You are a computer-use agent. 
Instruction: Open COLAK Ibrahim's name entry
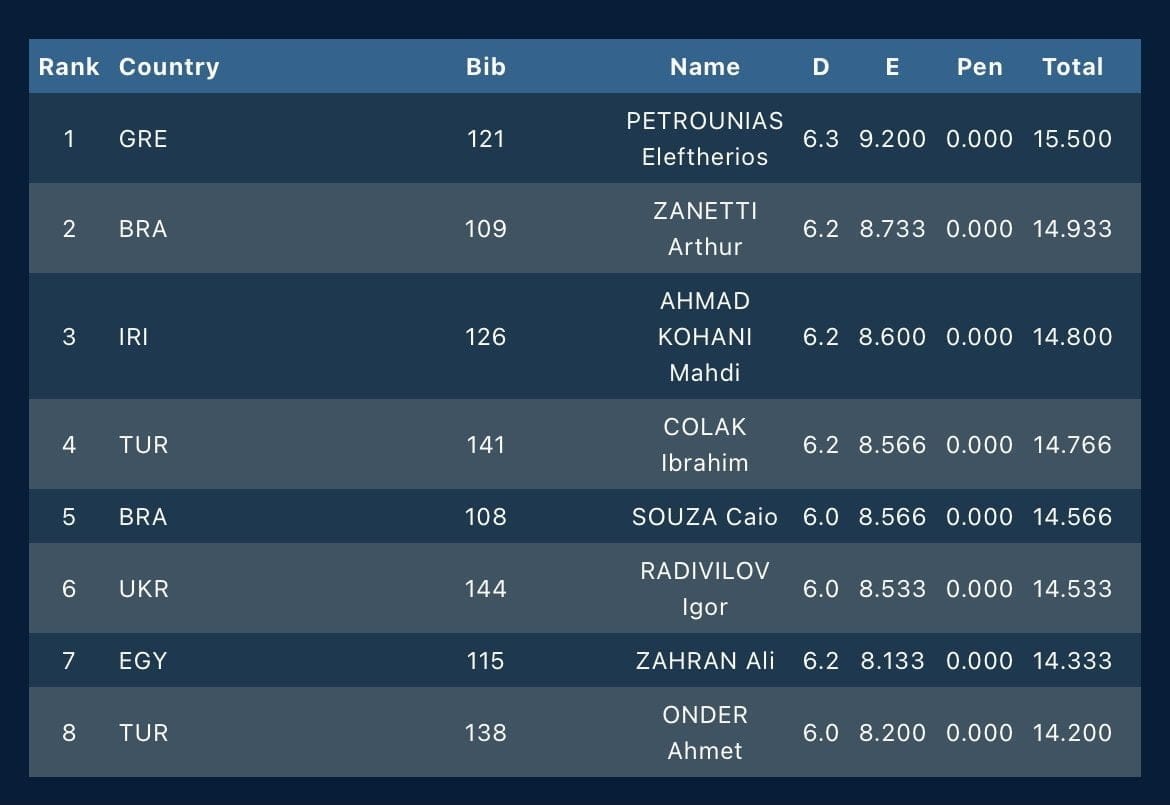pos(705,445)
